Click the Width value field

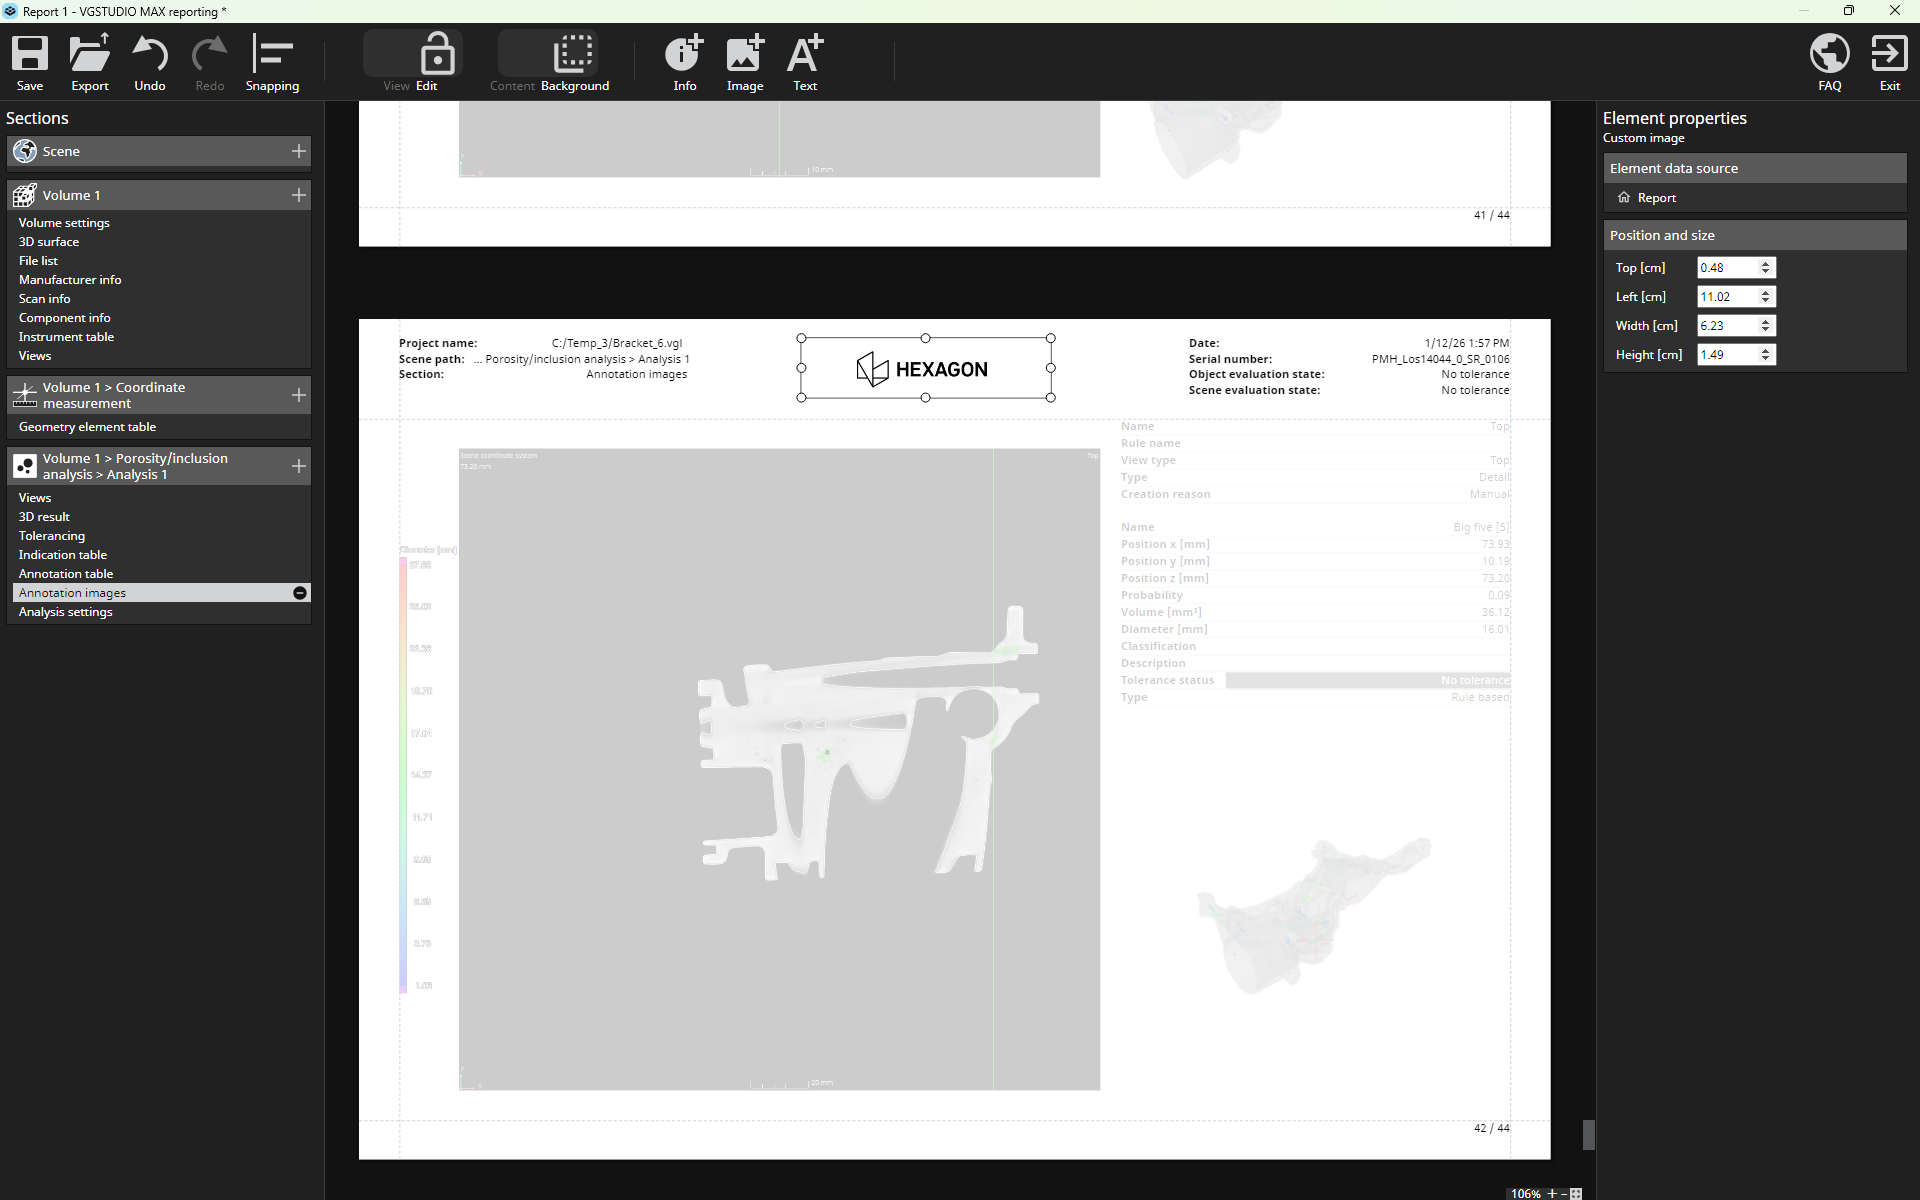[1726, 326]
